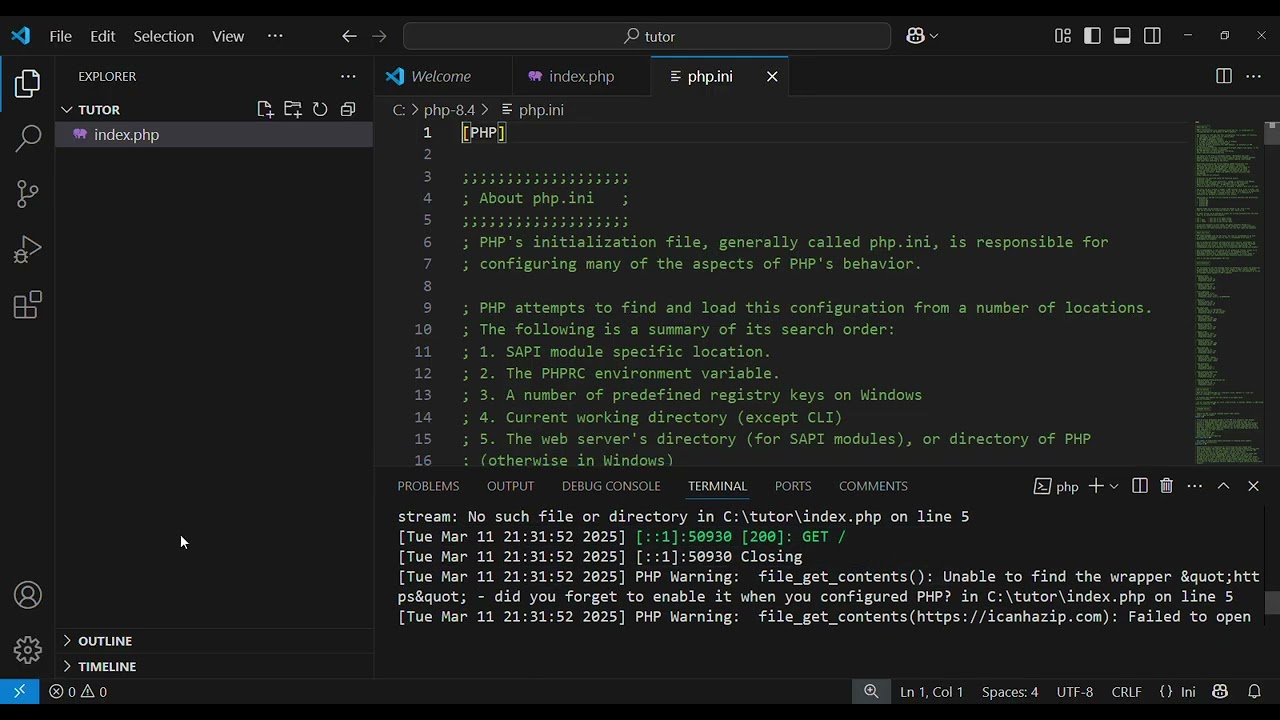Open errors and warnings count in status bar

tap(78, 692)
